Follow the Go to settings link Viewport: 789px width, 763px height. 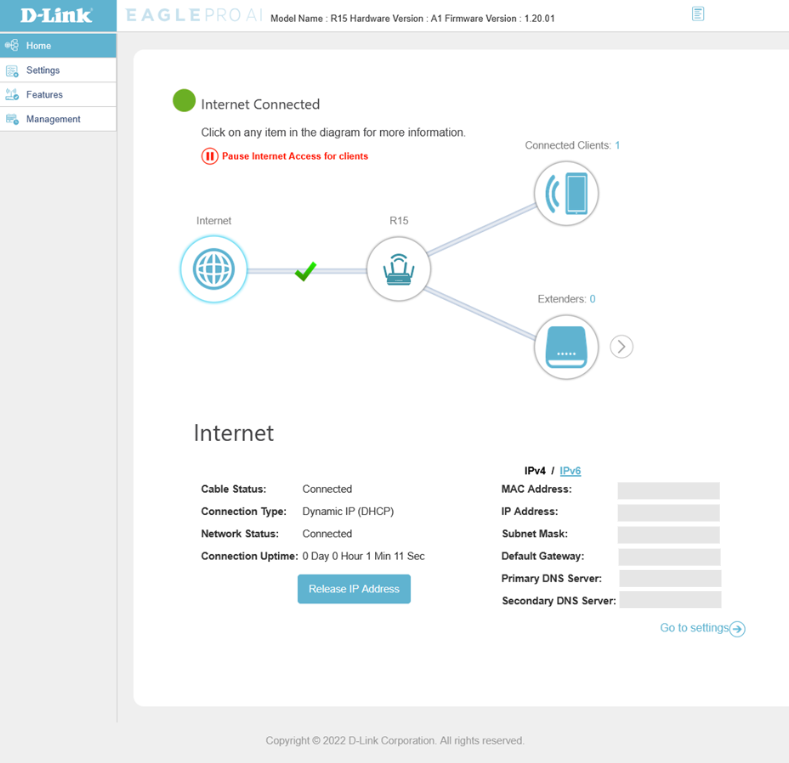tap(702, 628)
